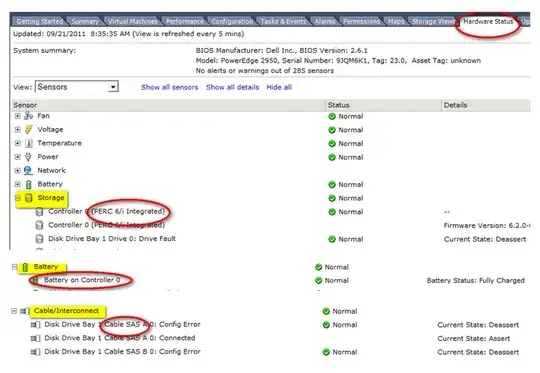Click green Normal status icon for Fan
This screenshot has height=373, width=540.
[332, 116]
